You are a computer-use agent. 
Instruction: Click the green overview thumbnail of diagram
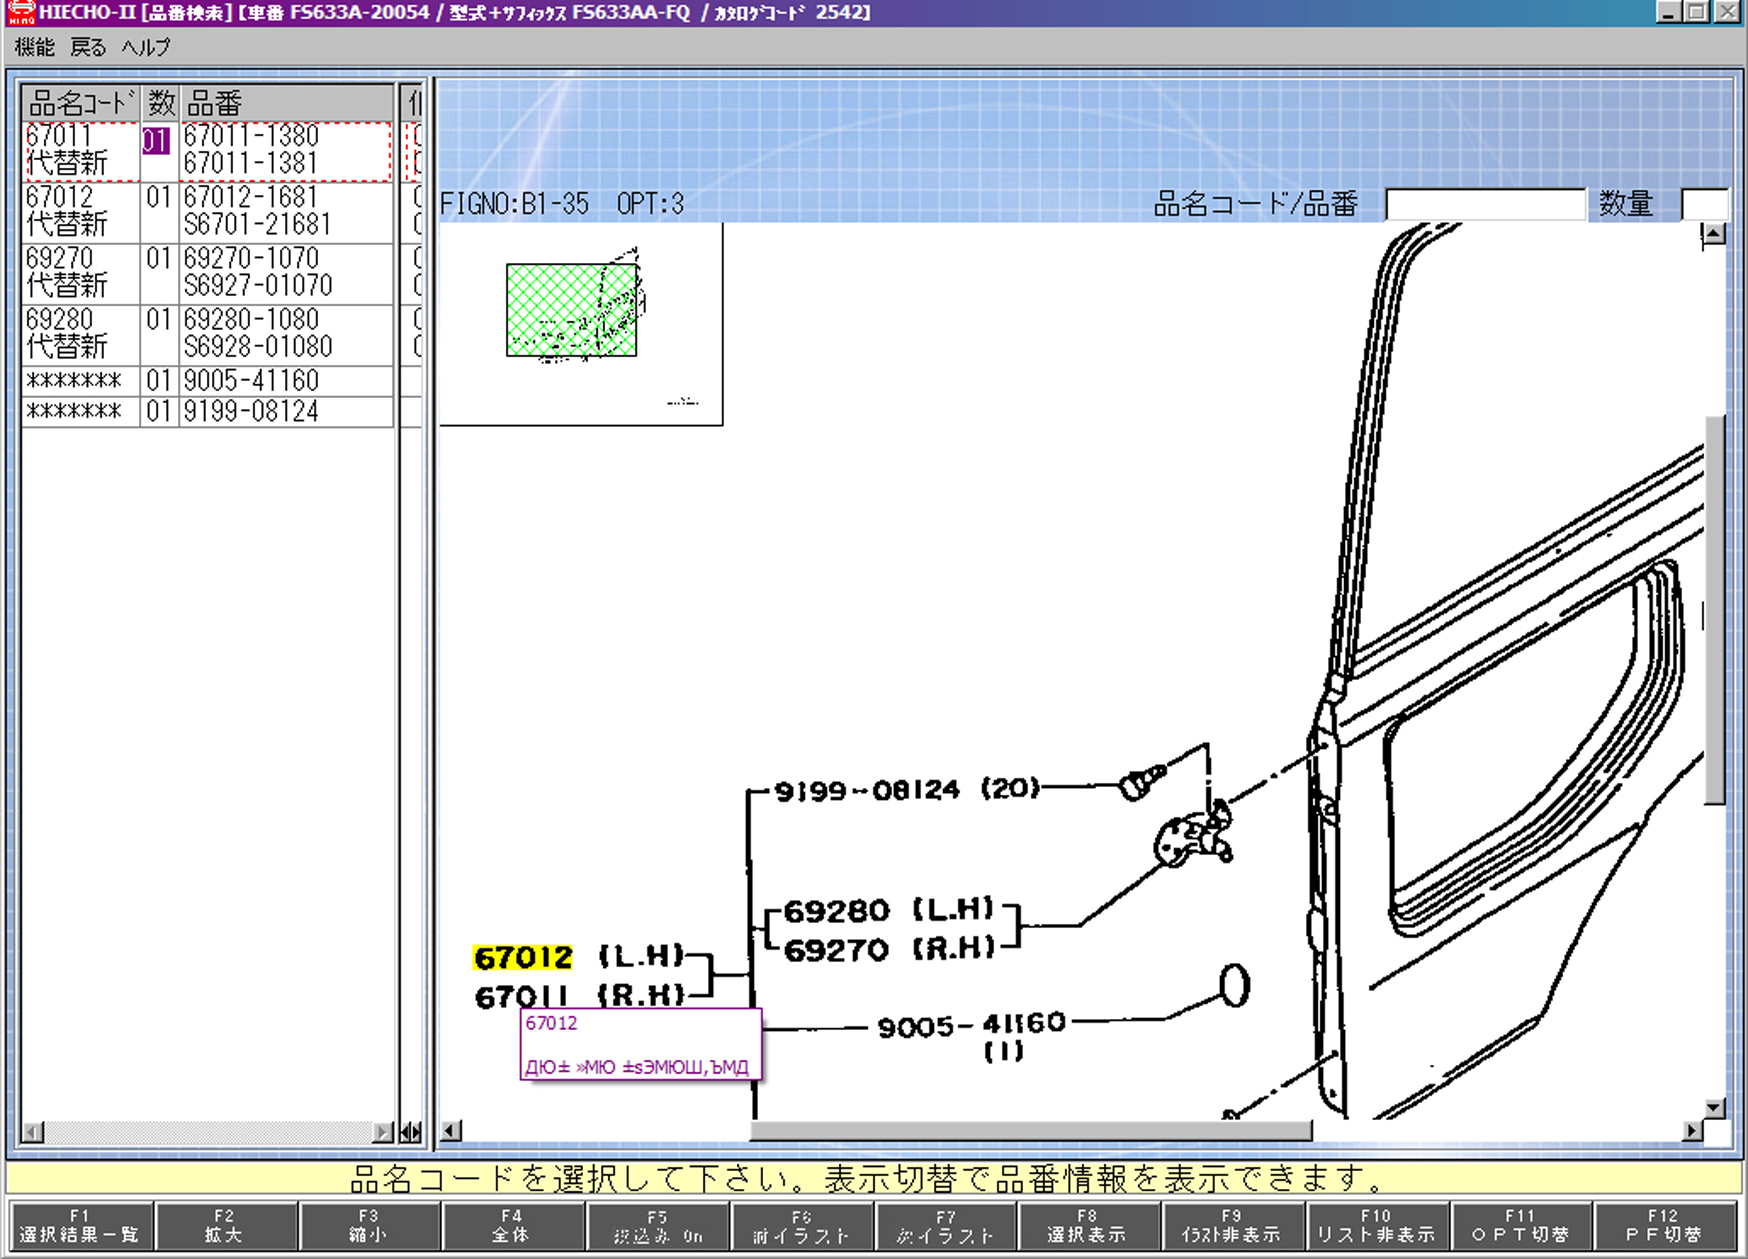click(571, 310)
